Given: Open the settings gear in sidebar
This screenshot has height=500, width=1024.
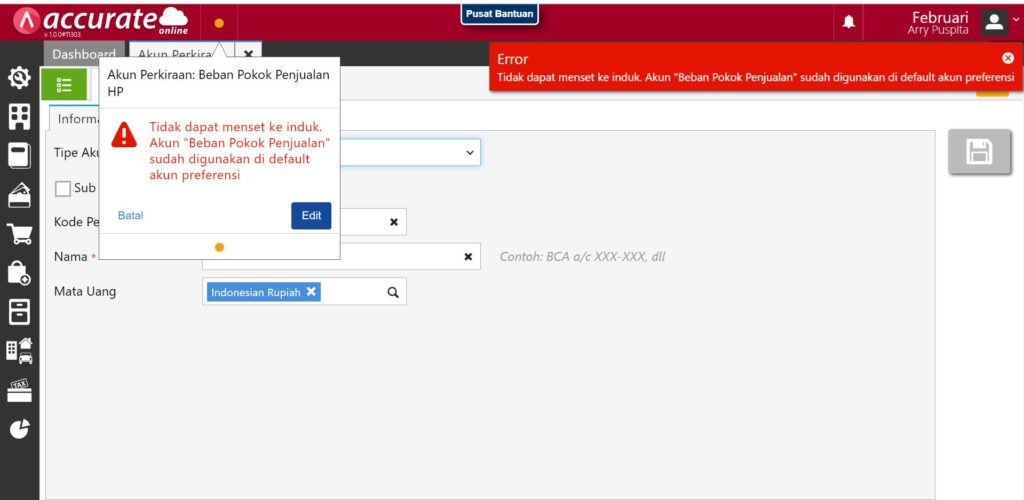Looking at the screenshot, I should tap(19, 78).
